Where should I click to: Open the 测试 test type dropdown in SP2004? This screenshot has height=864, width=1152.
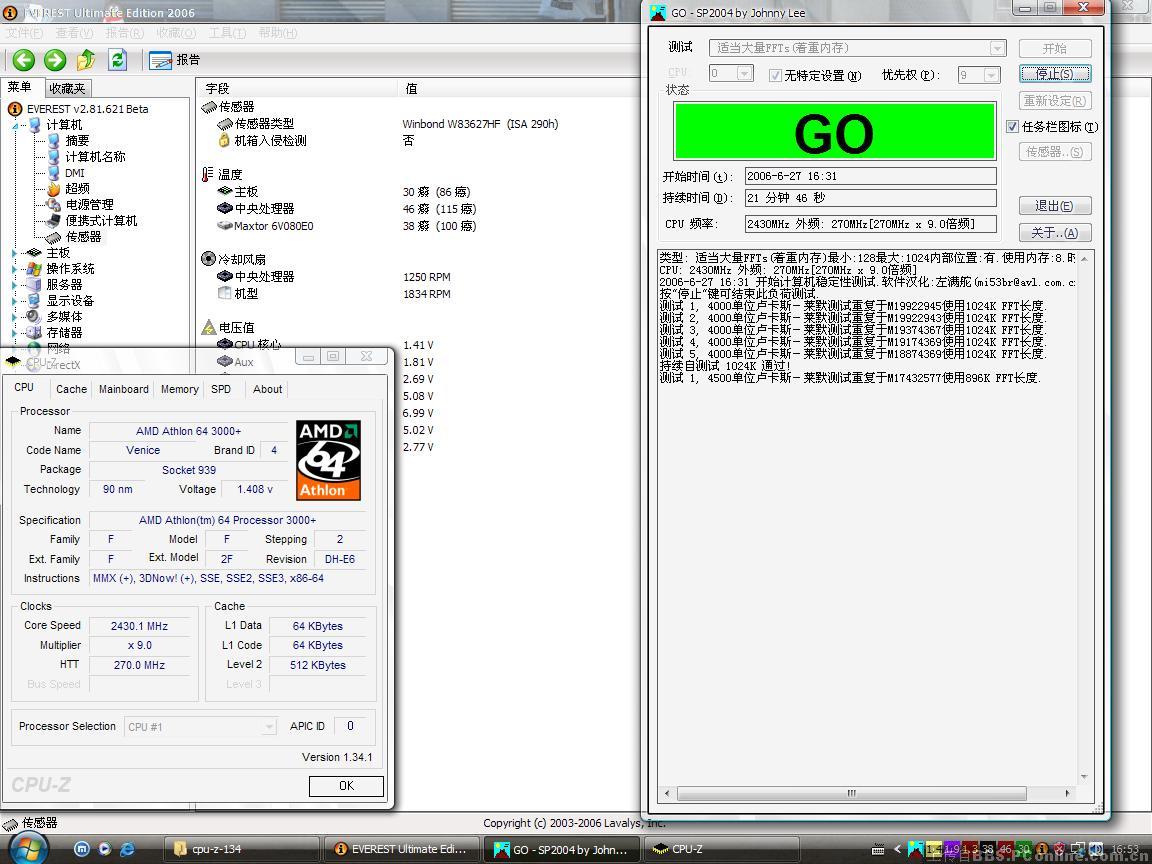857,48
